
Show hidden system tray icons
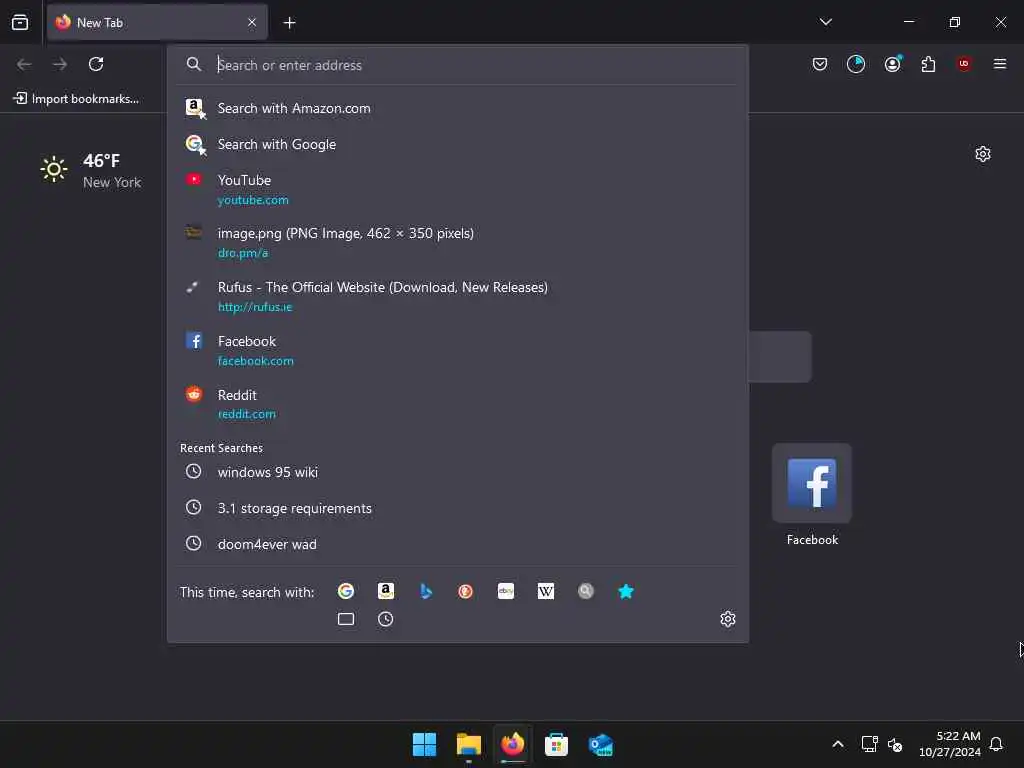coord(838,744)
